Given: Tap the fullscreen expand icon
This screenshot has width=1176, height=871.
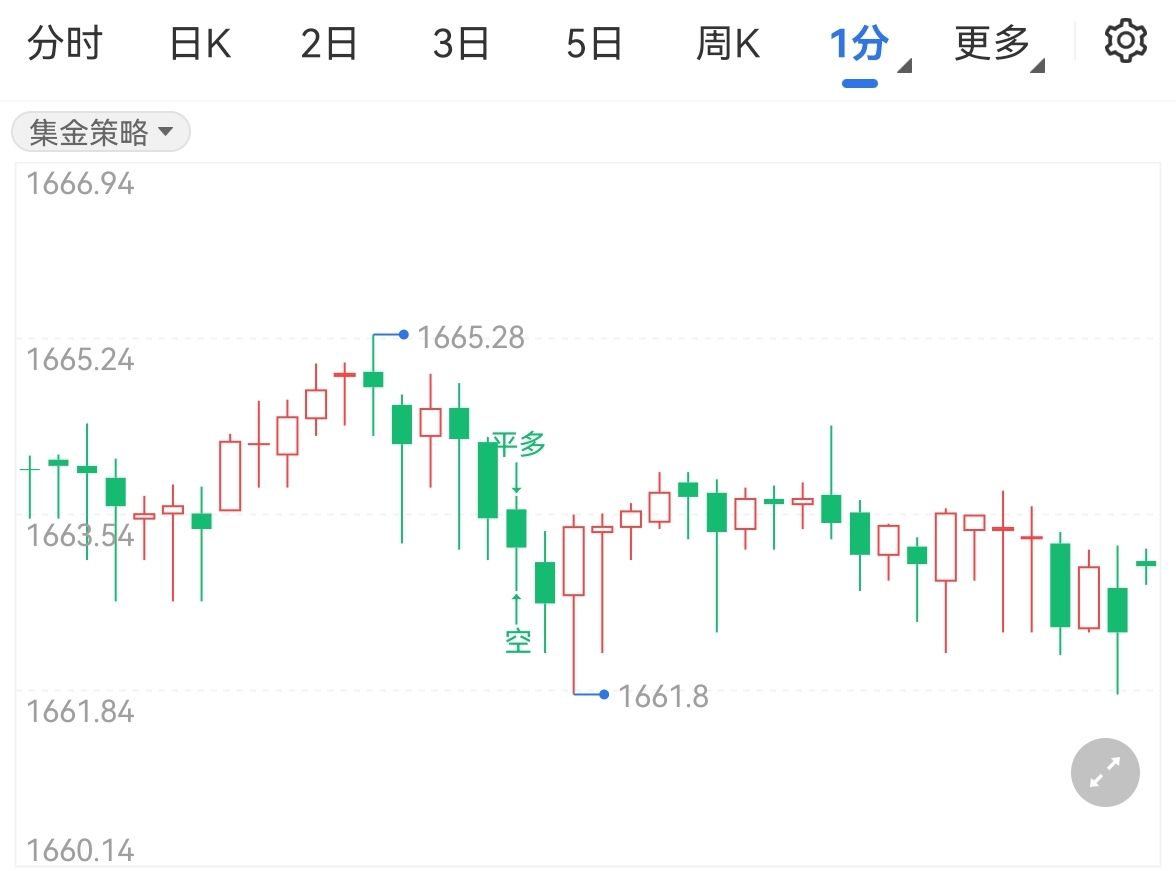Looking at the screenshot, I should click(x=1104, y=773).
